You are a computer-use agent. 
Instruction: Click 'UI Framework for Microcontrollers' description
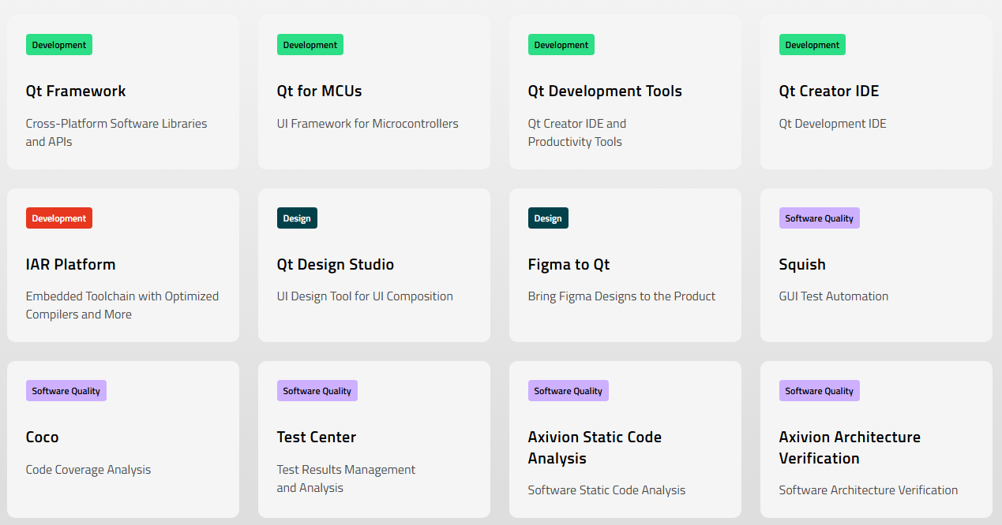coord(367,124)
